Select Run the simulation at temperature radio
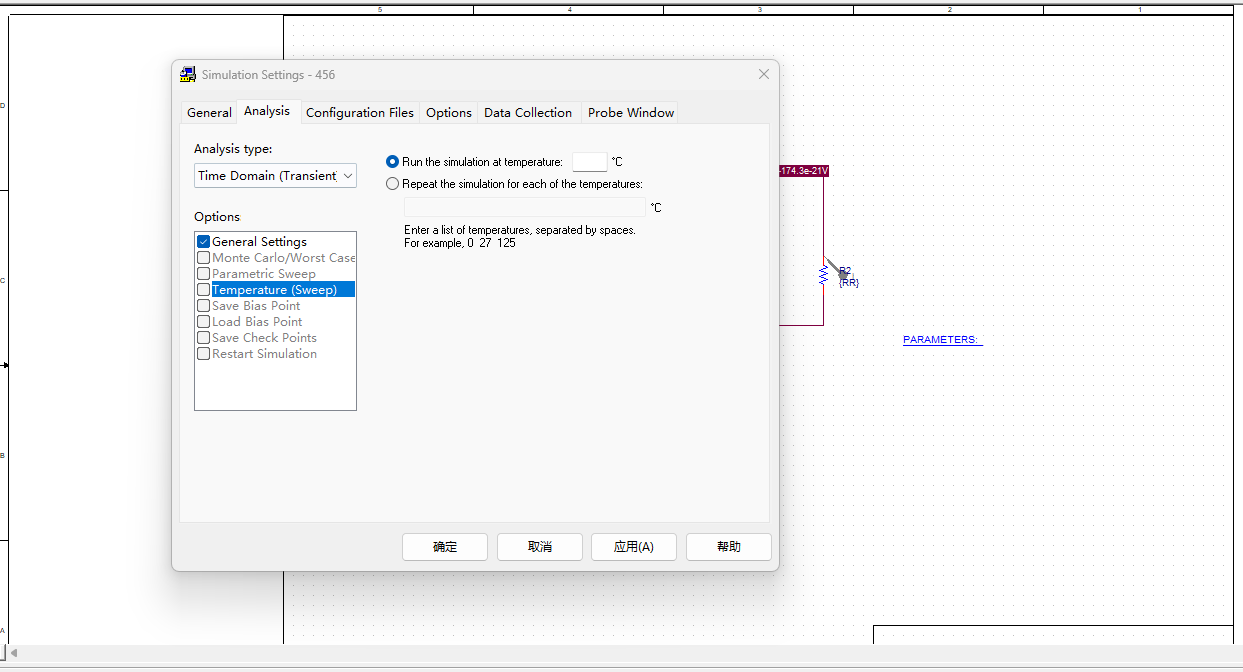1243x672 pixels. pos(392,162)
